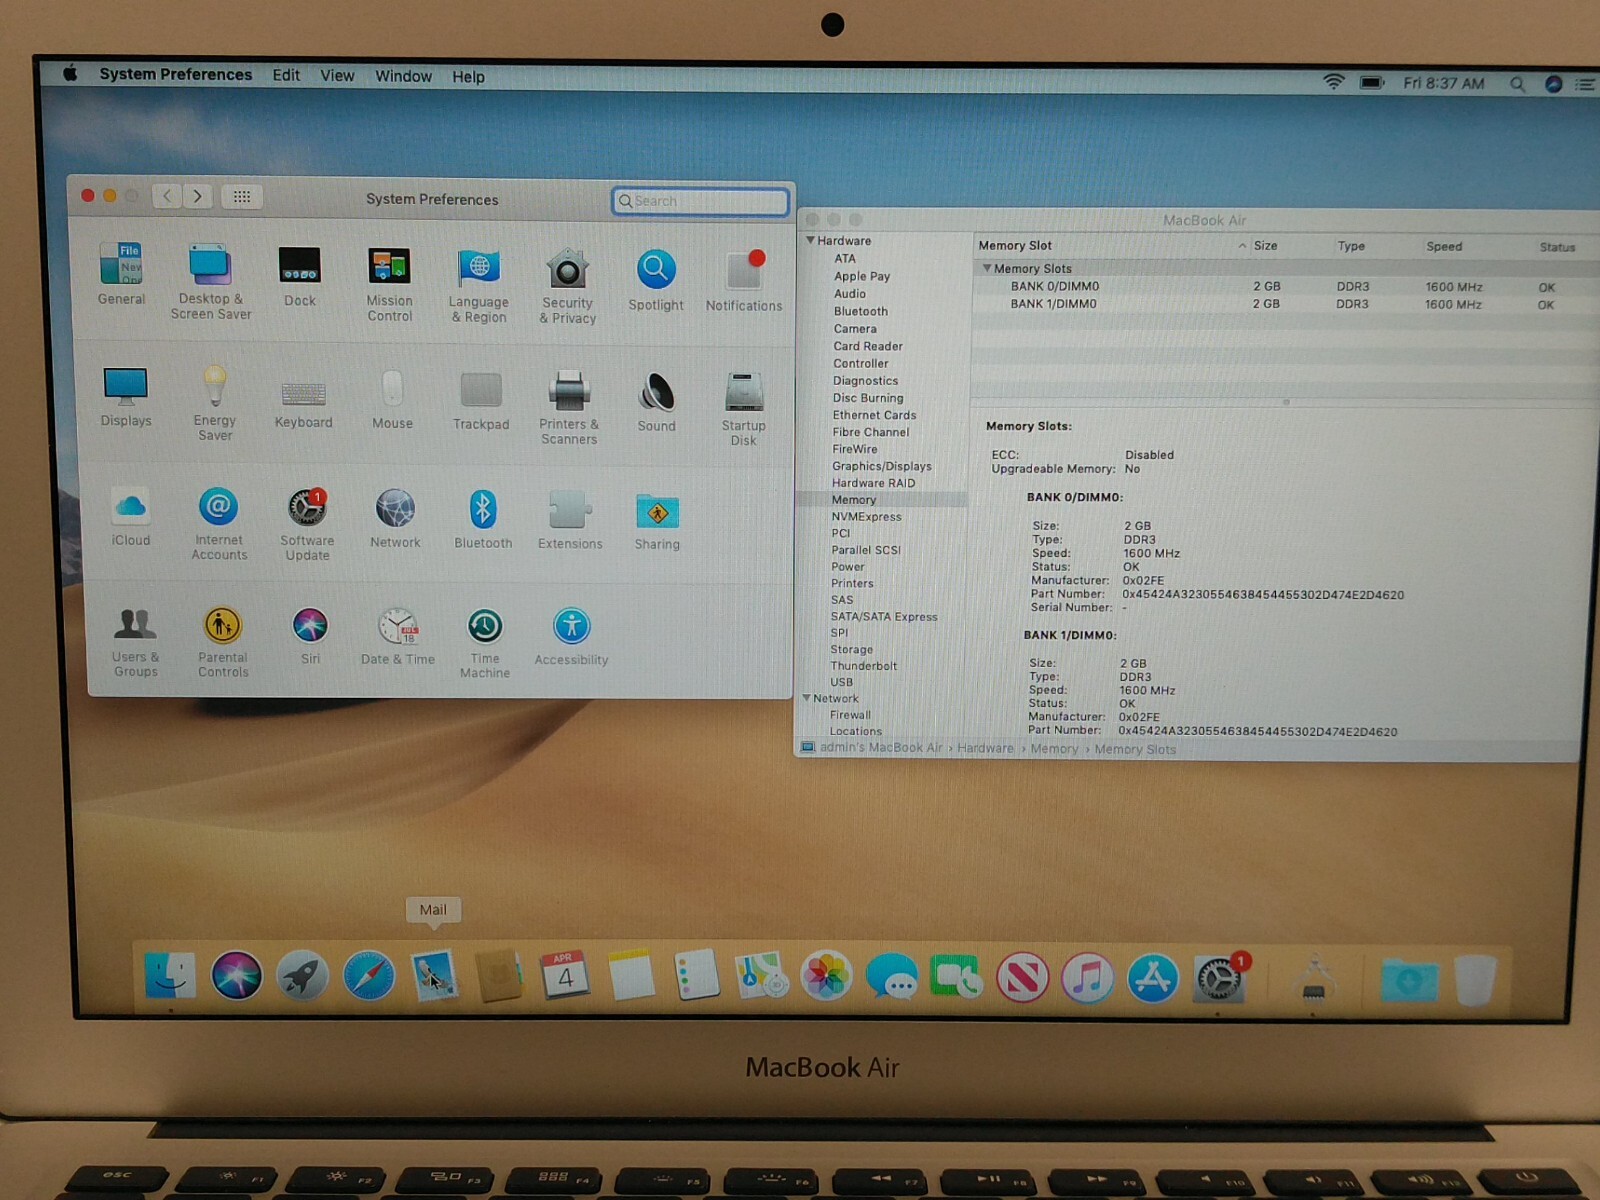Image resolution: width=1600 pixels, height=1200 pixels.
Task: Open the System Preferences app menu
Action: tap(176, 74)
